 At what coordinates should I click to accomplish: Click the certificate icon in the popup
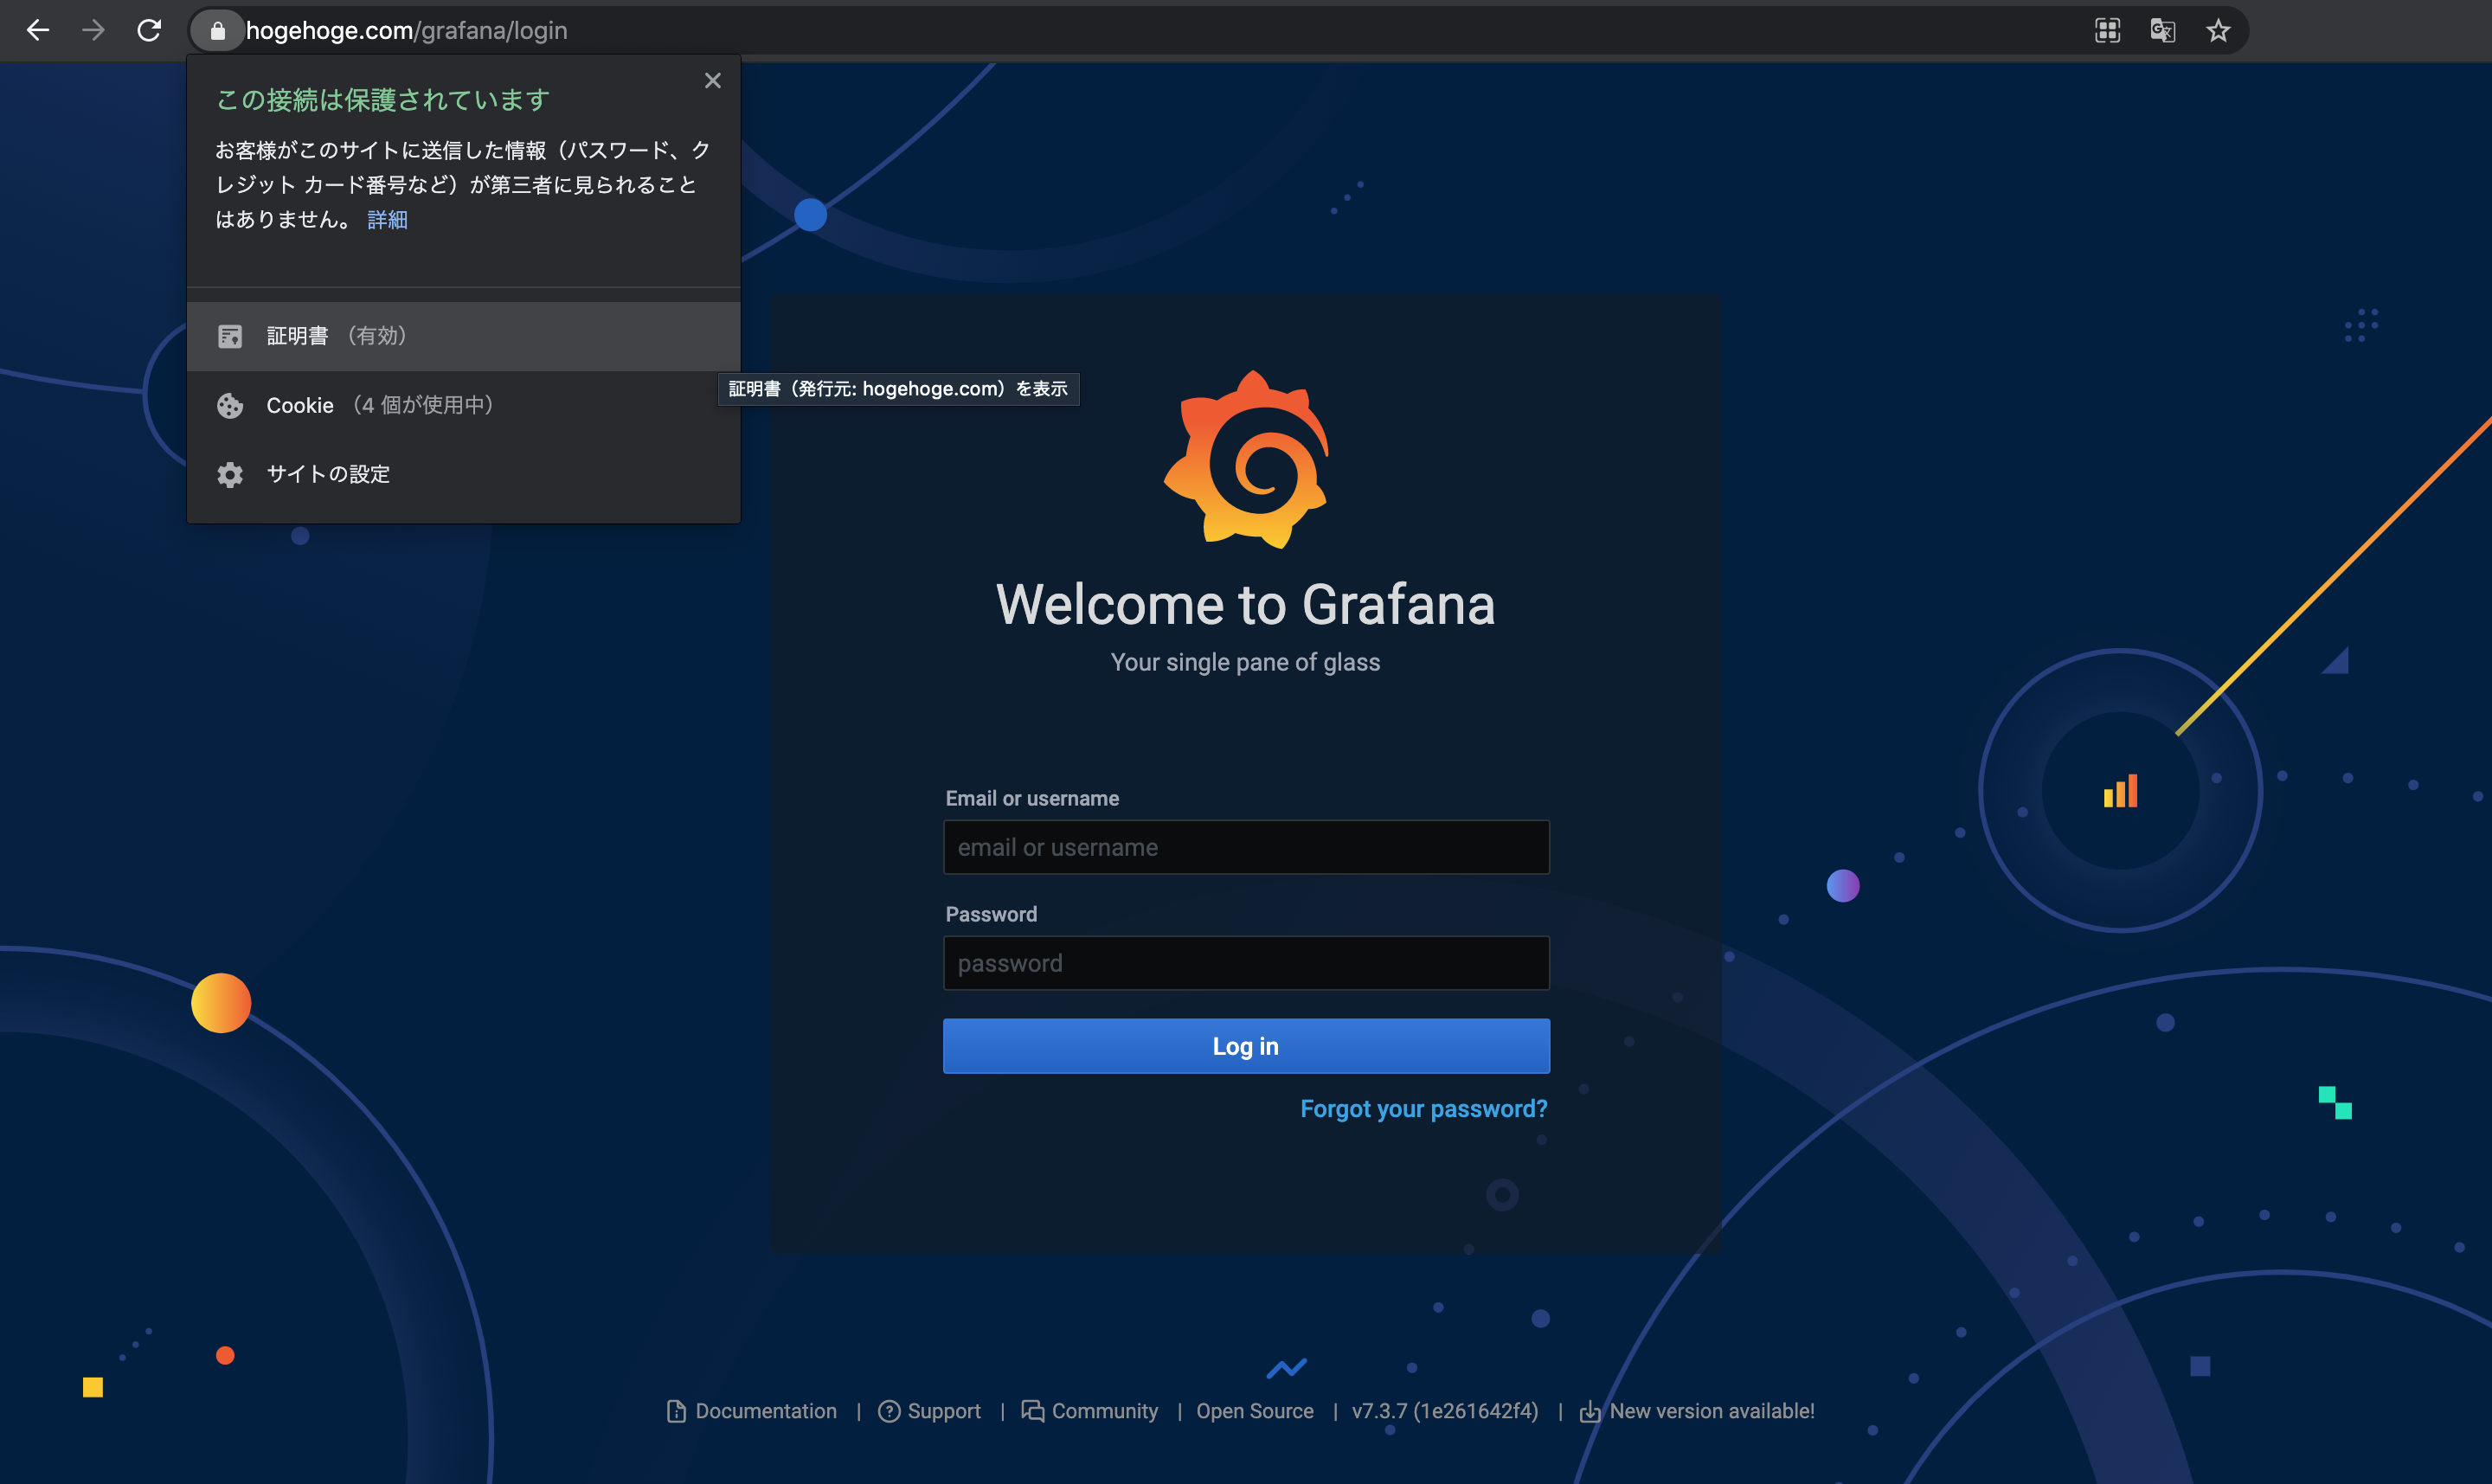point(230,336)
